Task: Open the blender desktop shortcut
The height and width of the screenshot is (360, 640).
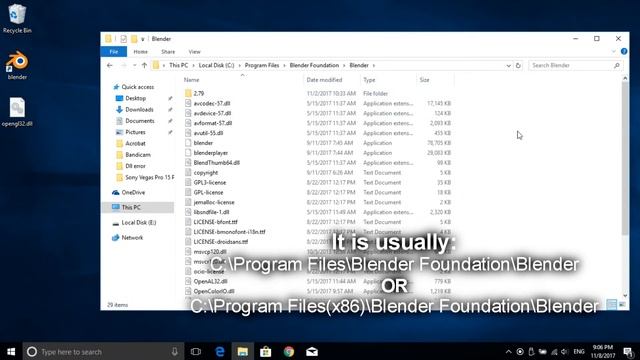Action: coord(17,65)
